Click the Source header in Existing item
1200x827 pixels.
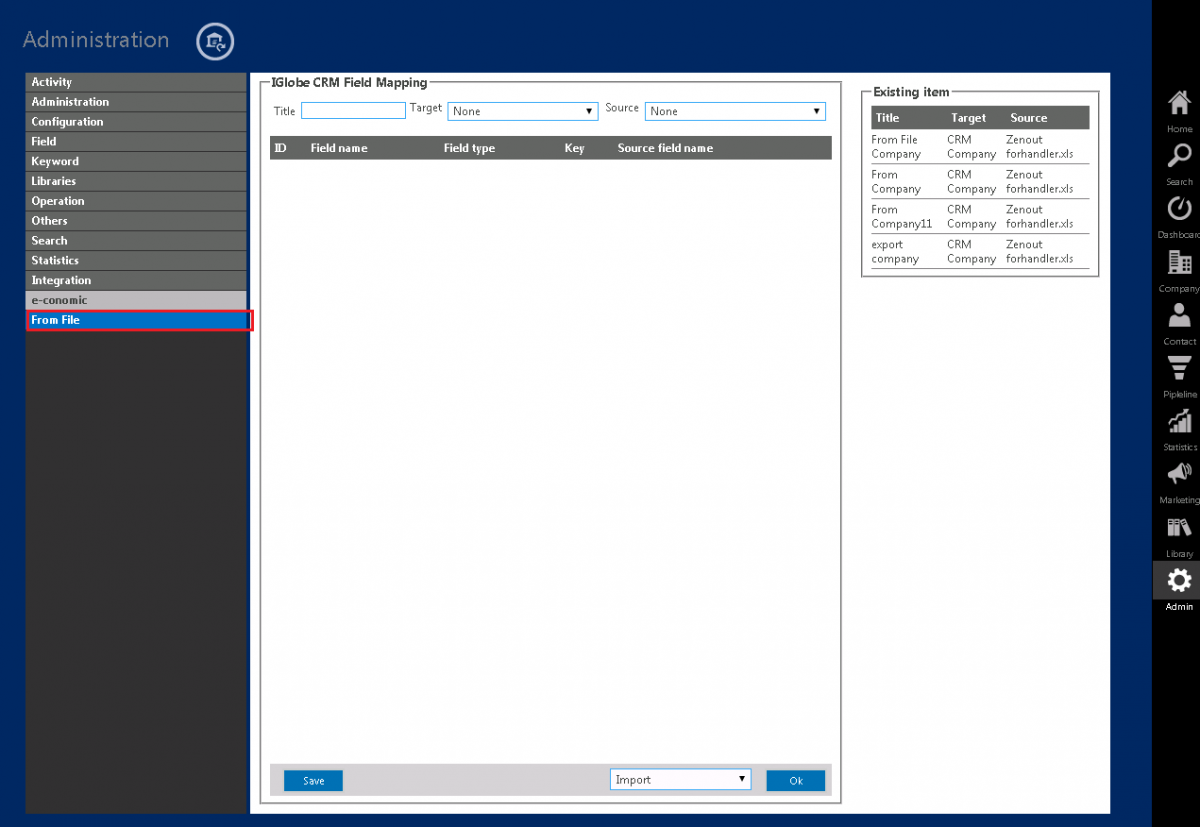[1028, 118]
